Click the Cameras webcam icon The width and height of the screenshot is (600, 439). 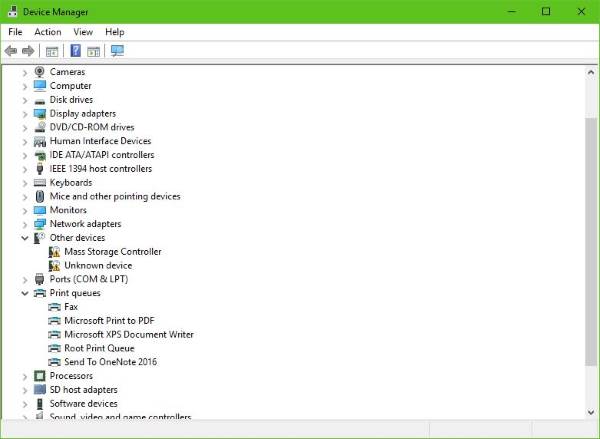[x=39, y=72]
